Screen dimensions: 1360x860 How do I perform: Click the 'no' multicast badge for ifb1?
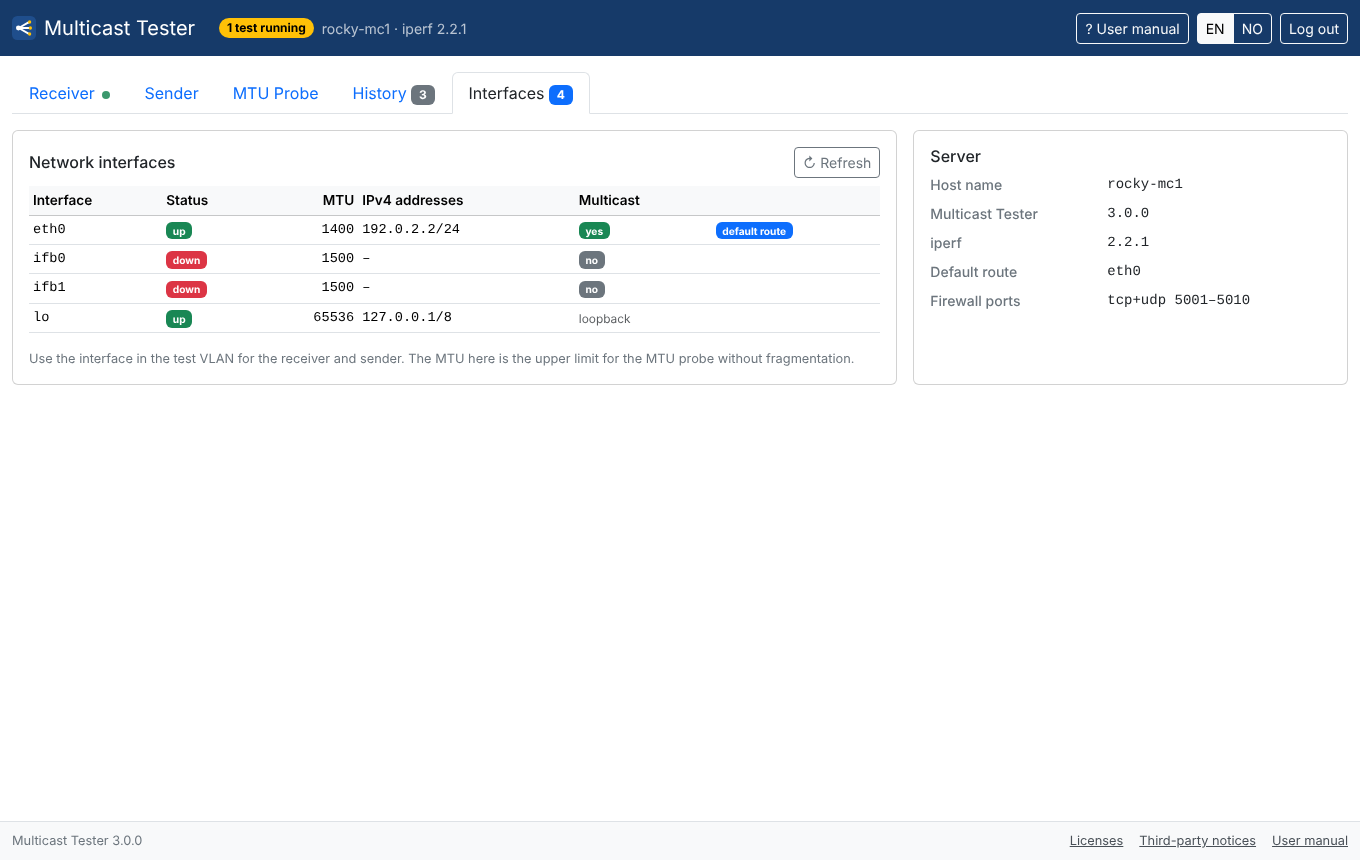pyautogui.click(x=592, y=289)
